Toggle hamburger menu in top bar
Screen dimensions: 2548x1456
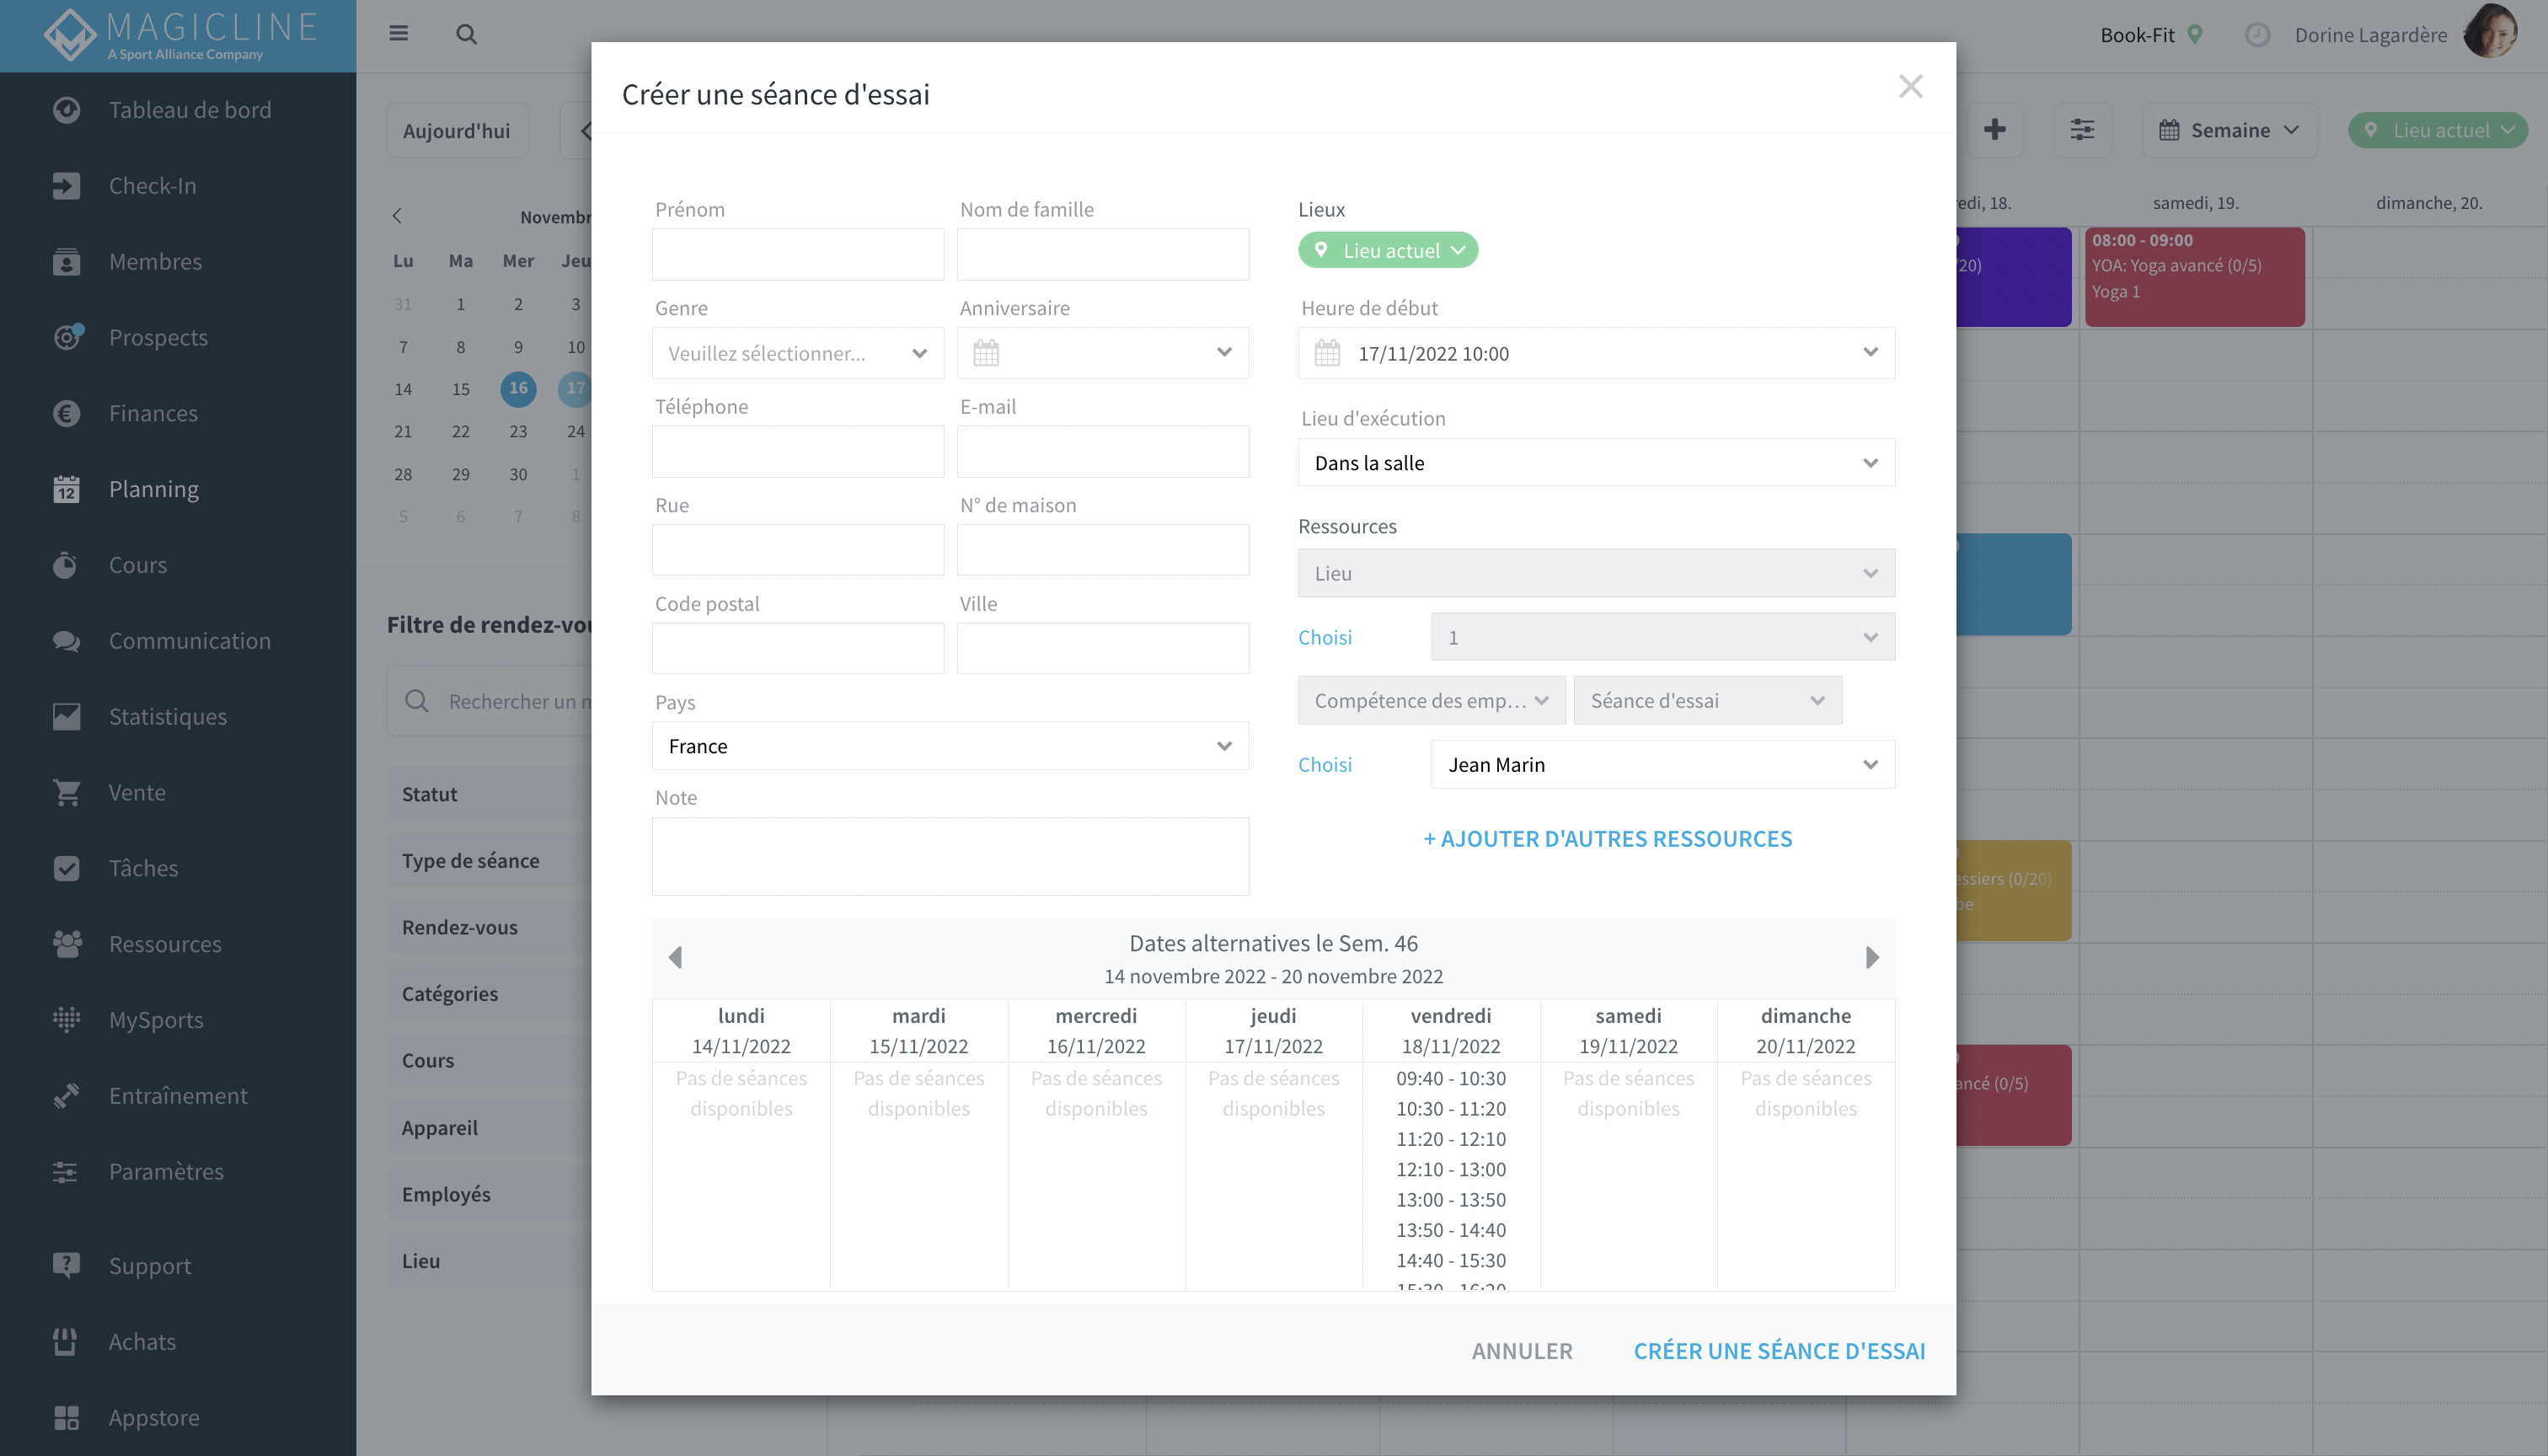[x=398, y=34]
